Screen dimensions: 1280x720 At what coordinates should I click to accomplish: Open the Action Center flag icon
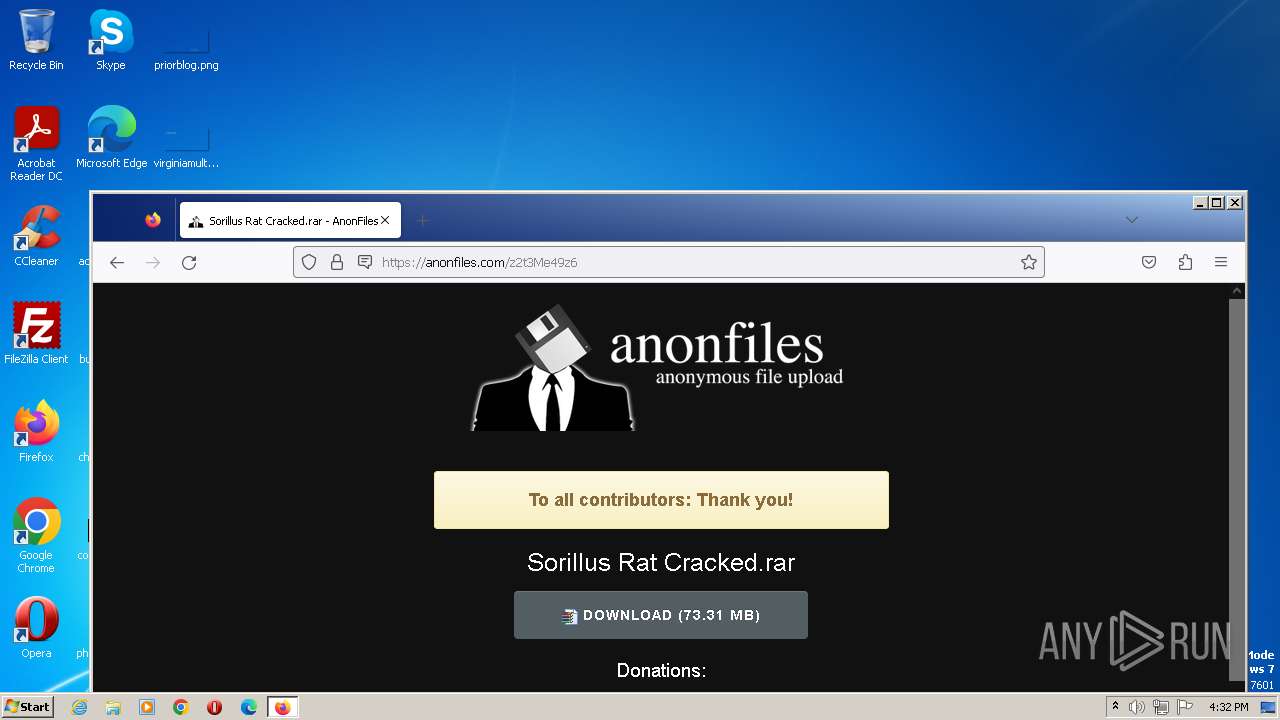[x=1184, y=707]
